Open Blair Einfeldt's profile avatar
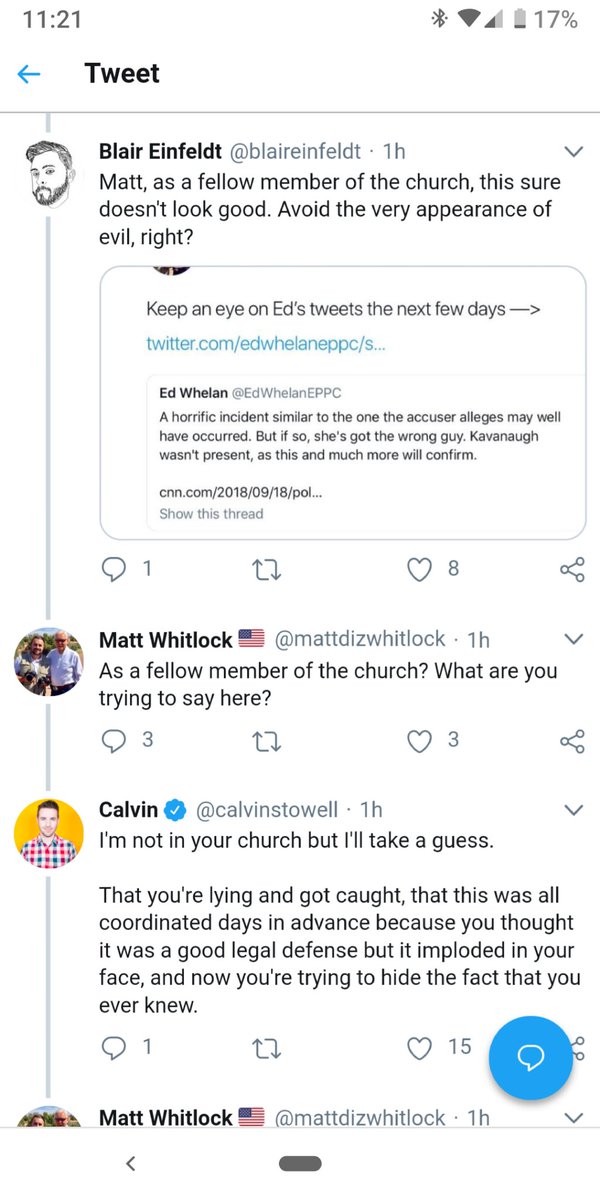 click(x=48, y=172)
